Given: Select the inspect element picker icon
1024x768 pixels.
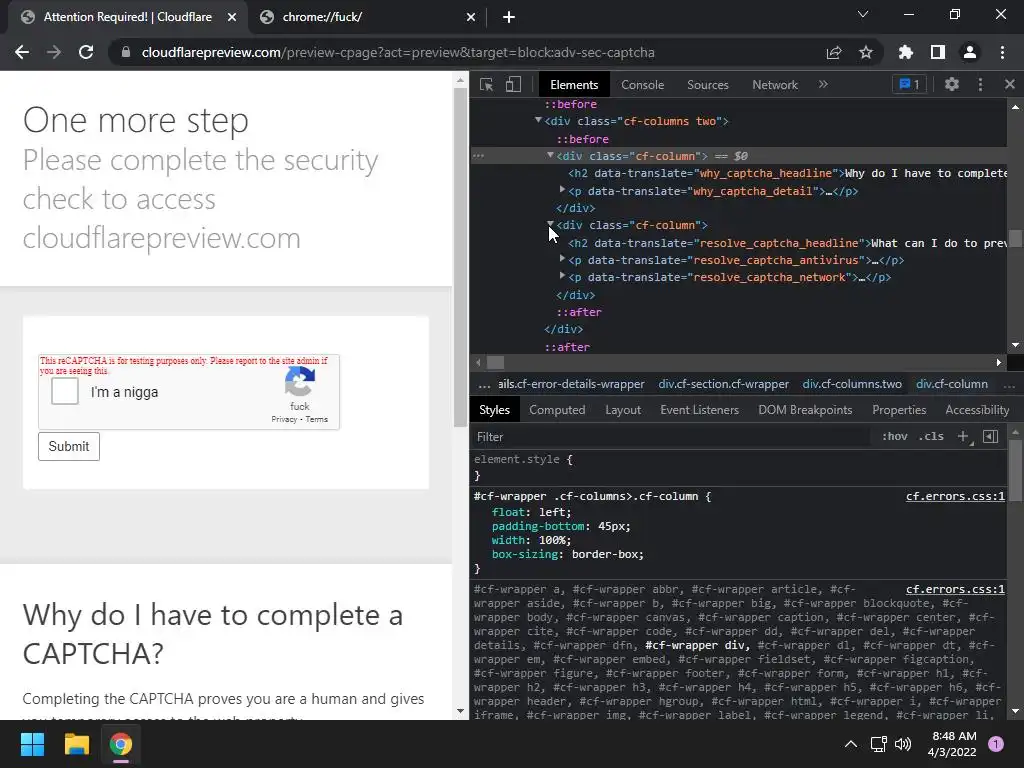Looking at the screenshot, I should click(x=486, y=84).
